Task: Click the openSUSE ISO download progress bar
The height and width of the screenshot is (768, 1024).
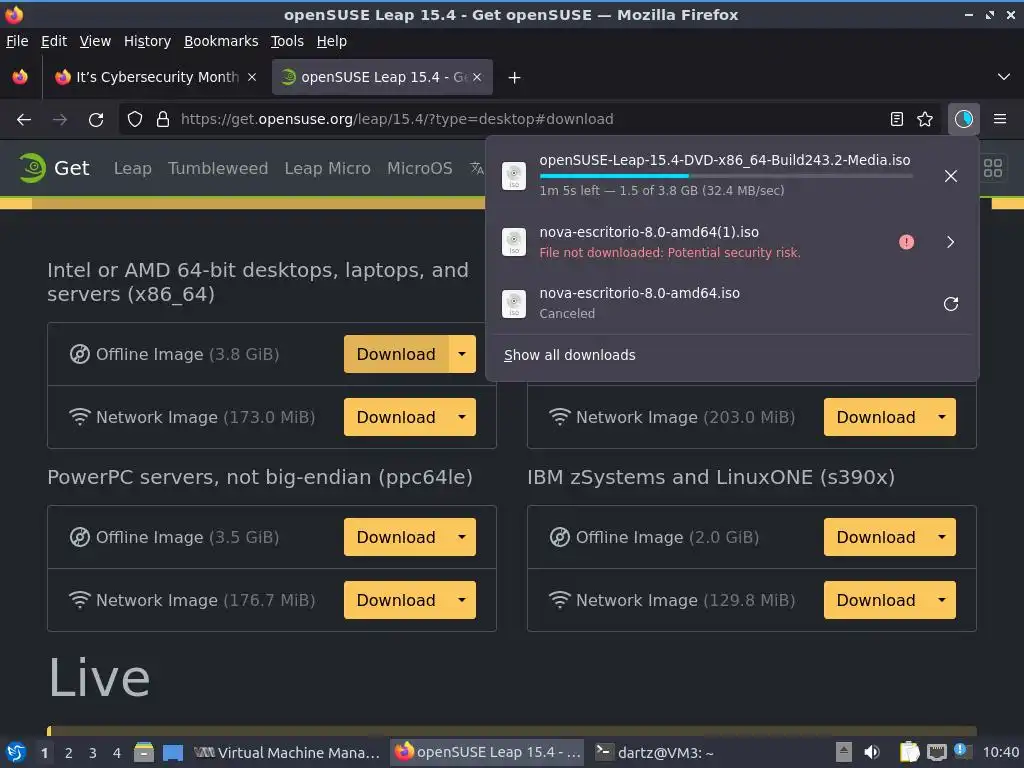Action: (726, 176)
